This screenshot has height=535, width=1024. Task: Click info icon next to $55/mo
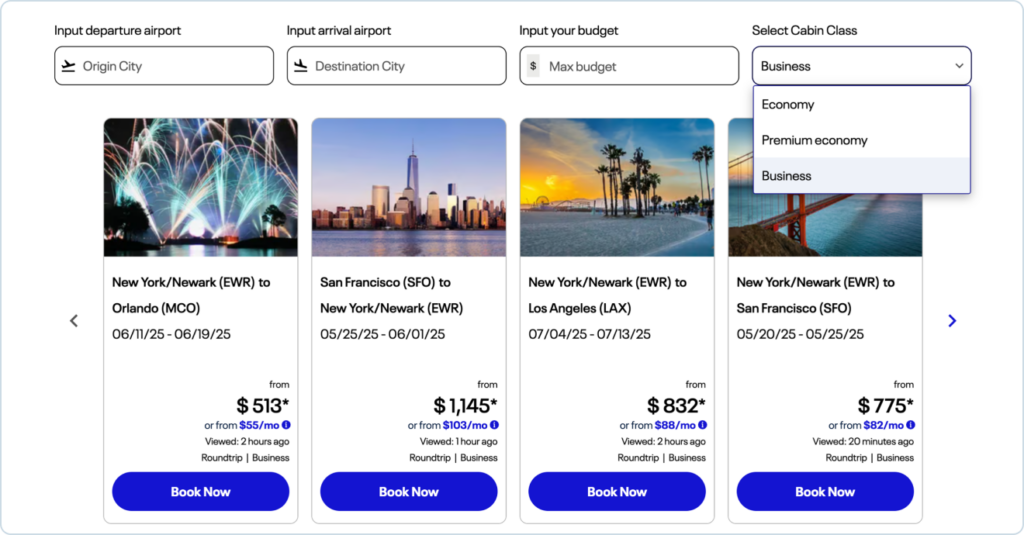tap(286, 425)
